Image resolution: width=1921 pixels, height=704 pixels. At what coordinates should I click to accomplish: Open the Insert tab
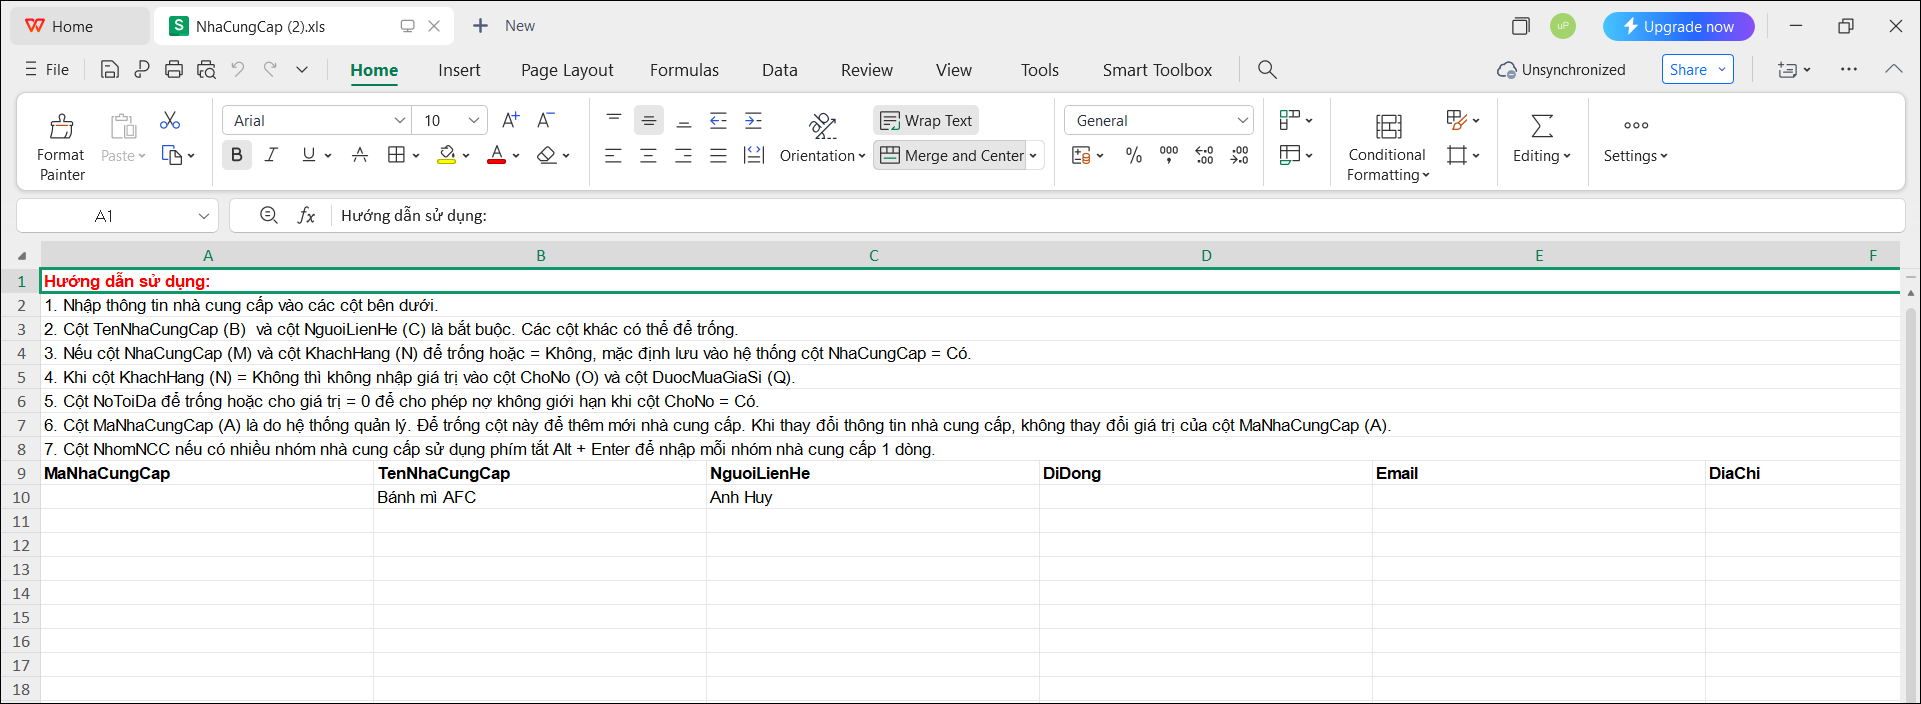click(459, 69)
